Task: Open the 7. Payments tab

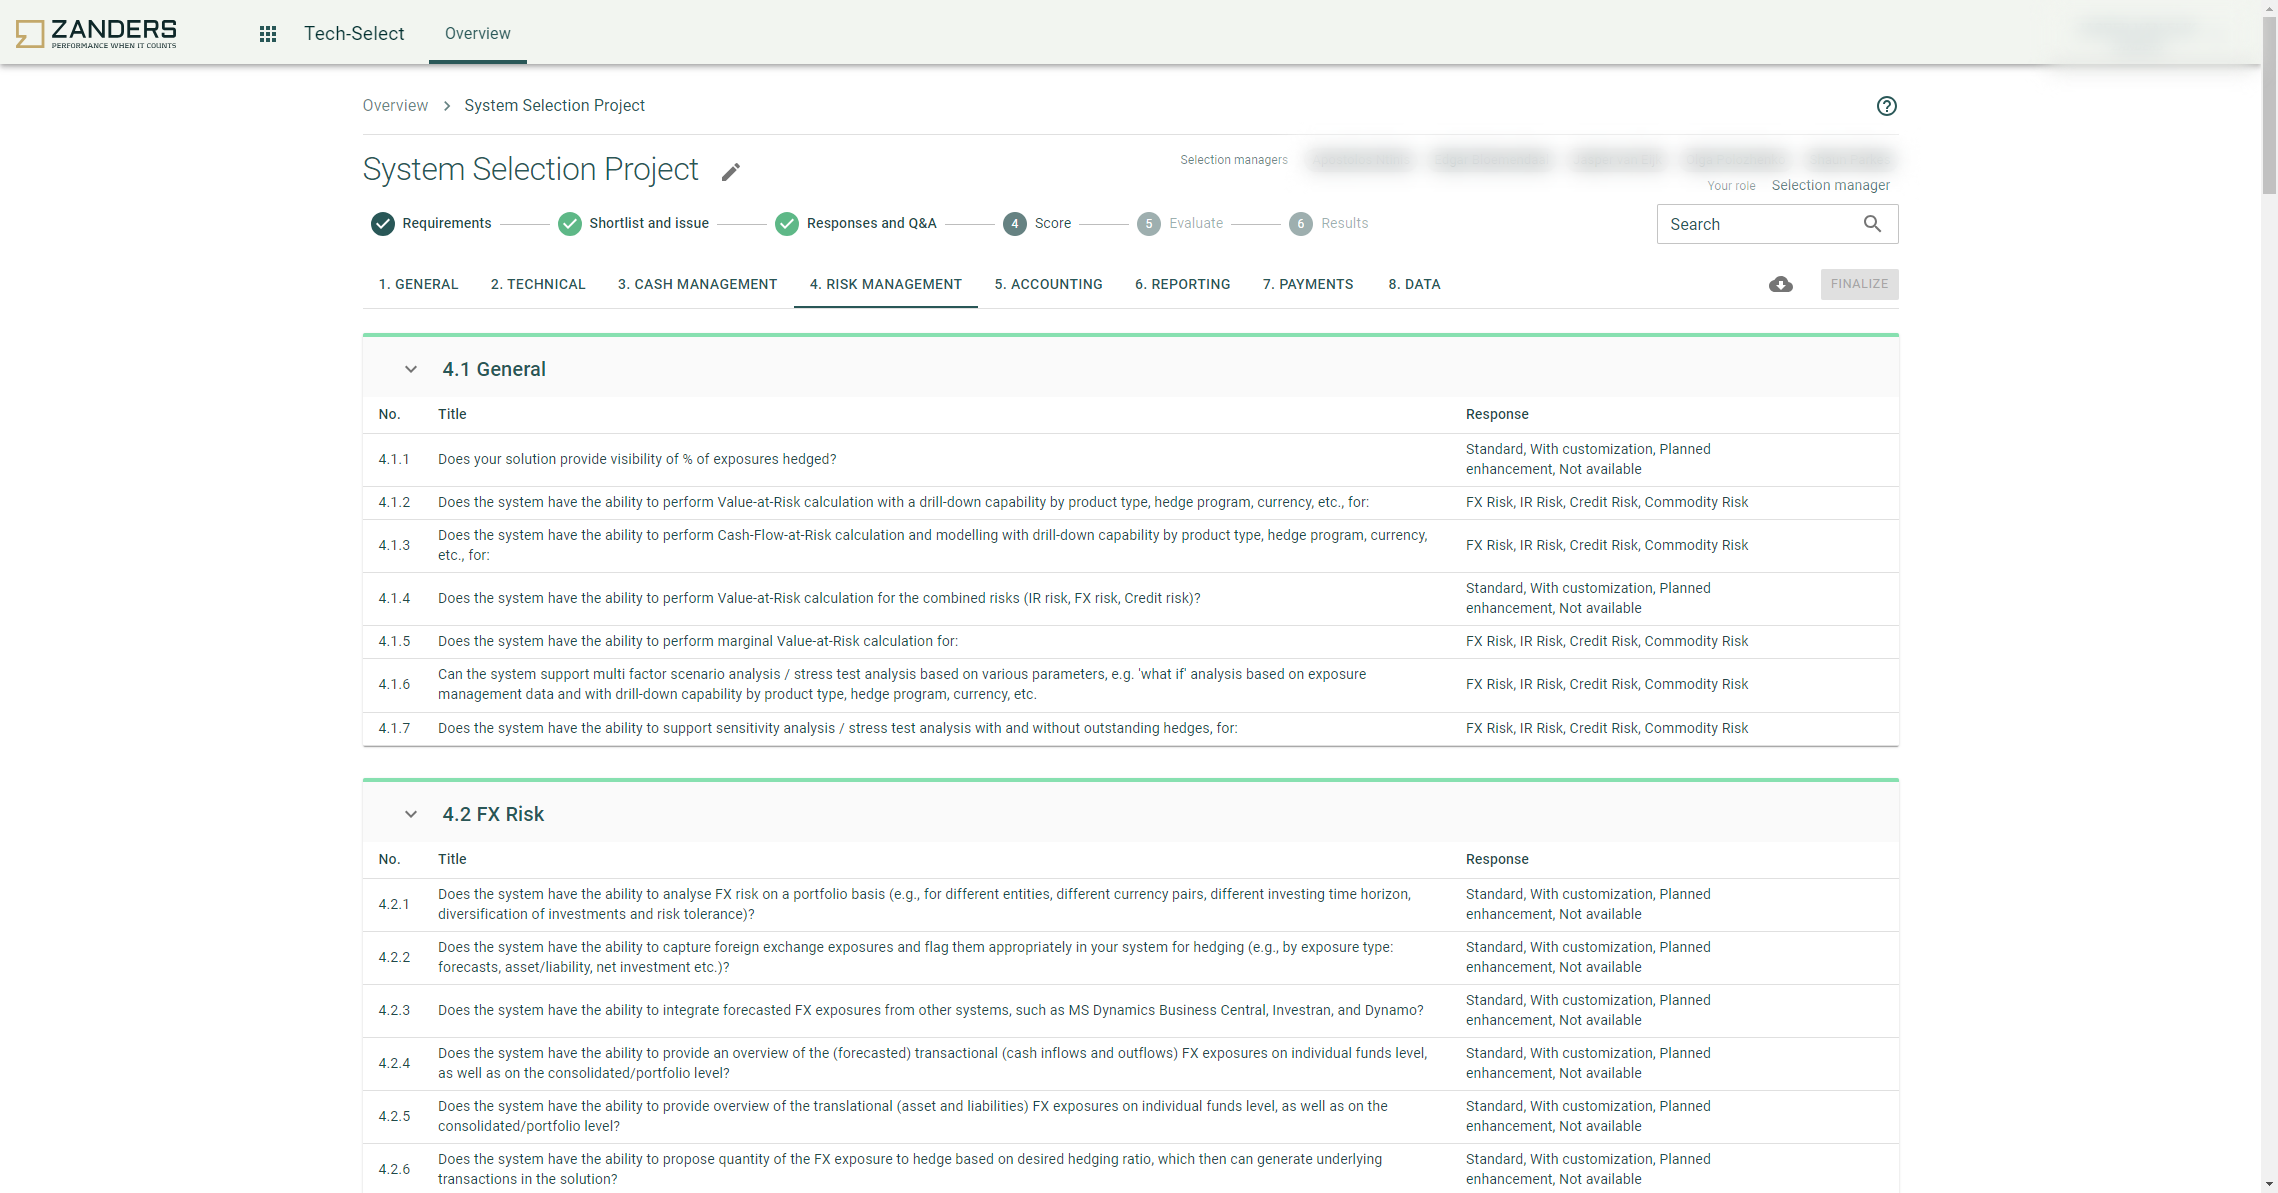Action: [1307, 285]
